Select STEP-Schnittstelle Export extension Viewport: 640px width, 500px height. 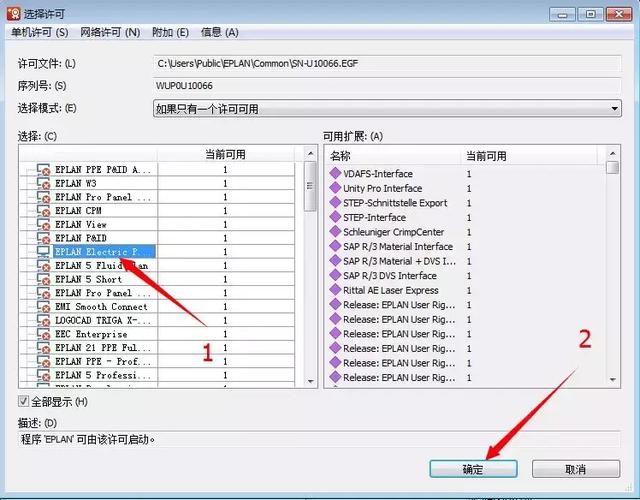(395, 203)
